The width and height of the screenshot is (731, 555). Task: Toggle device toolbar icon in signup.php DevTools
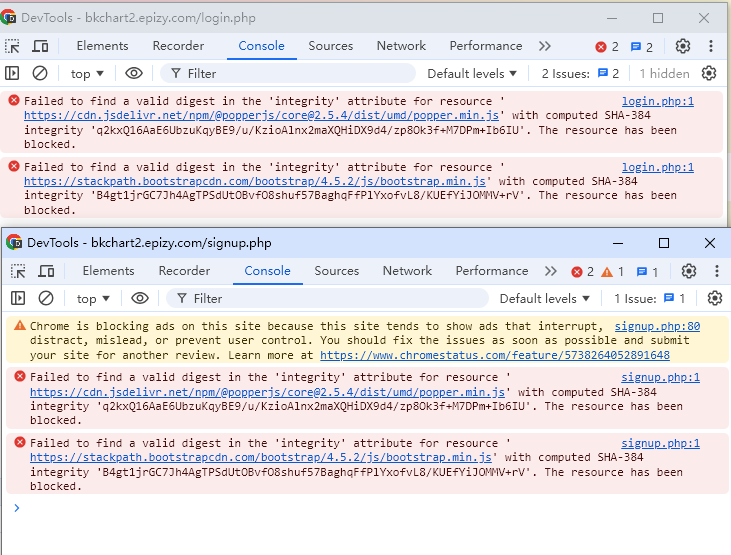[46, 271]
